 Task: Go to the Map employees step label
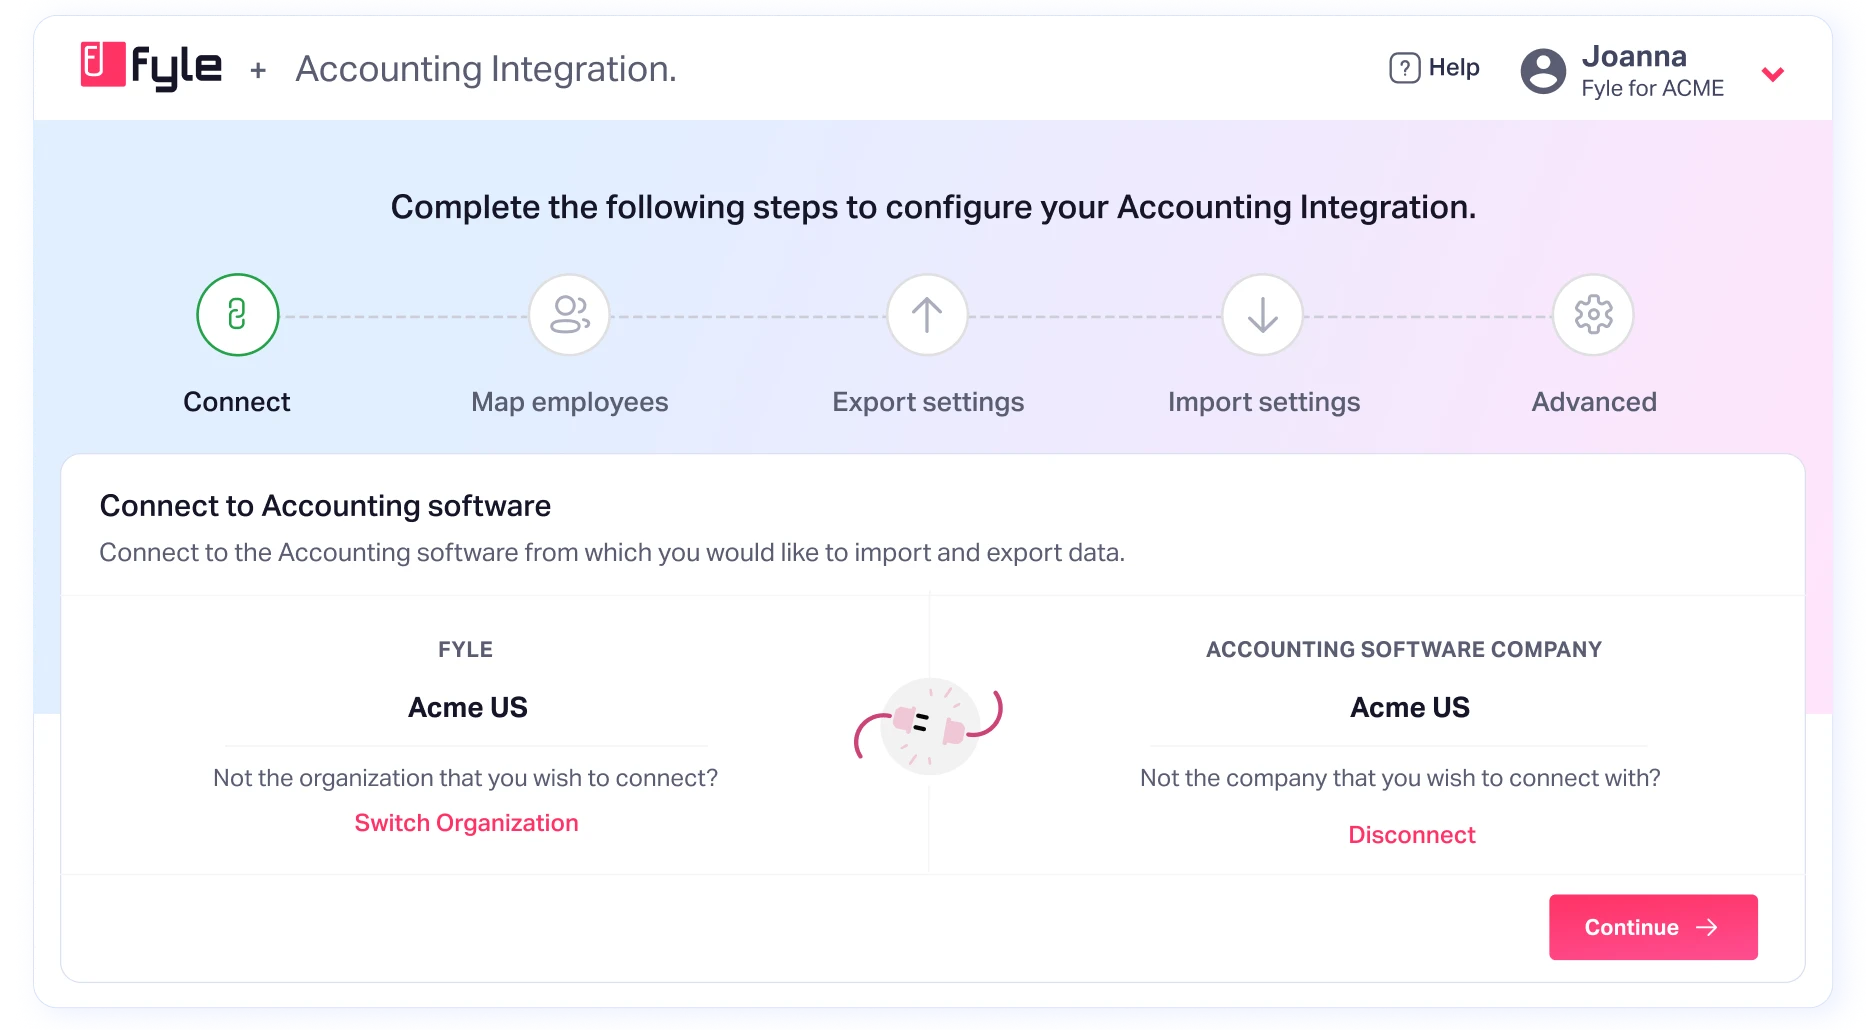[x=570, y=402]
